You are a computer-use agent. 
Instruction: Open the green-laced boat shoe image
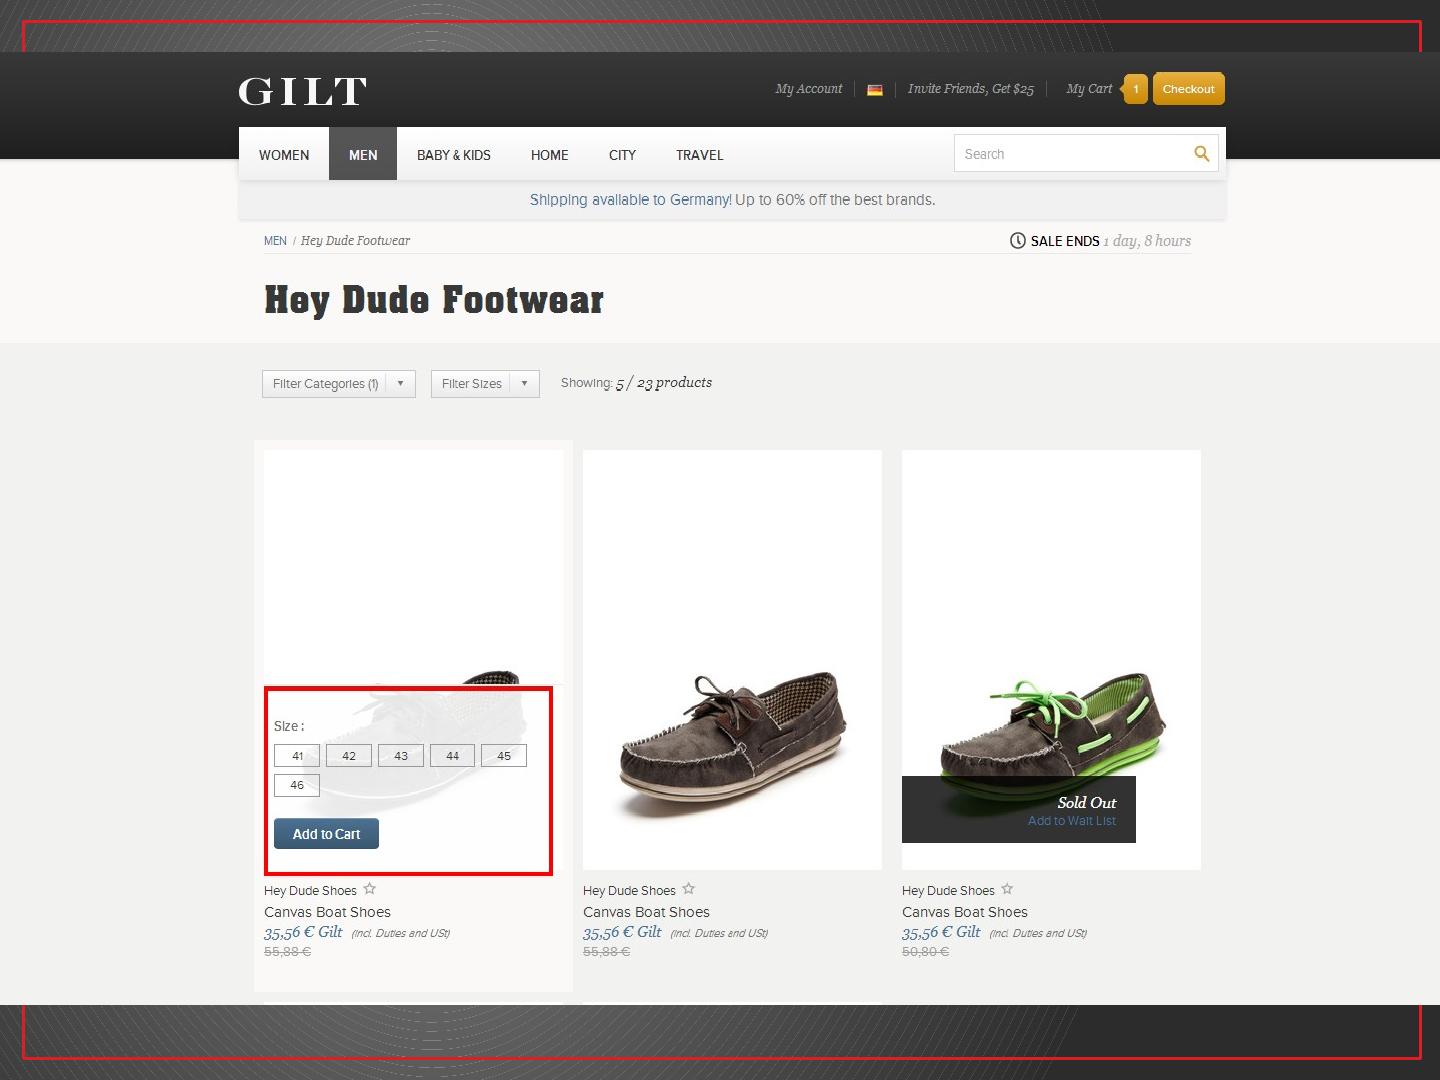[x=1051, y=660]
